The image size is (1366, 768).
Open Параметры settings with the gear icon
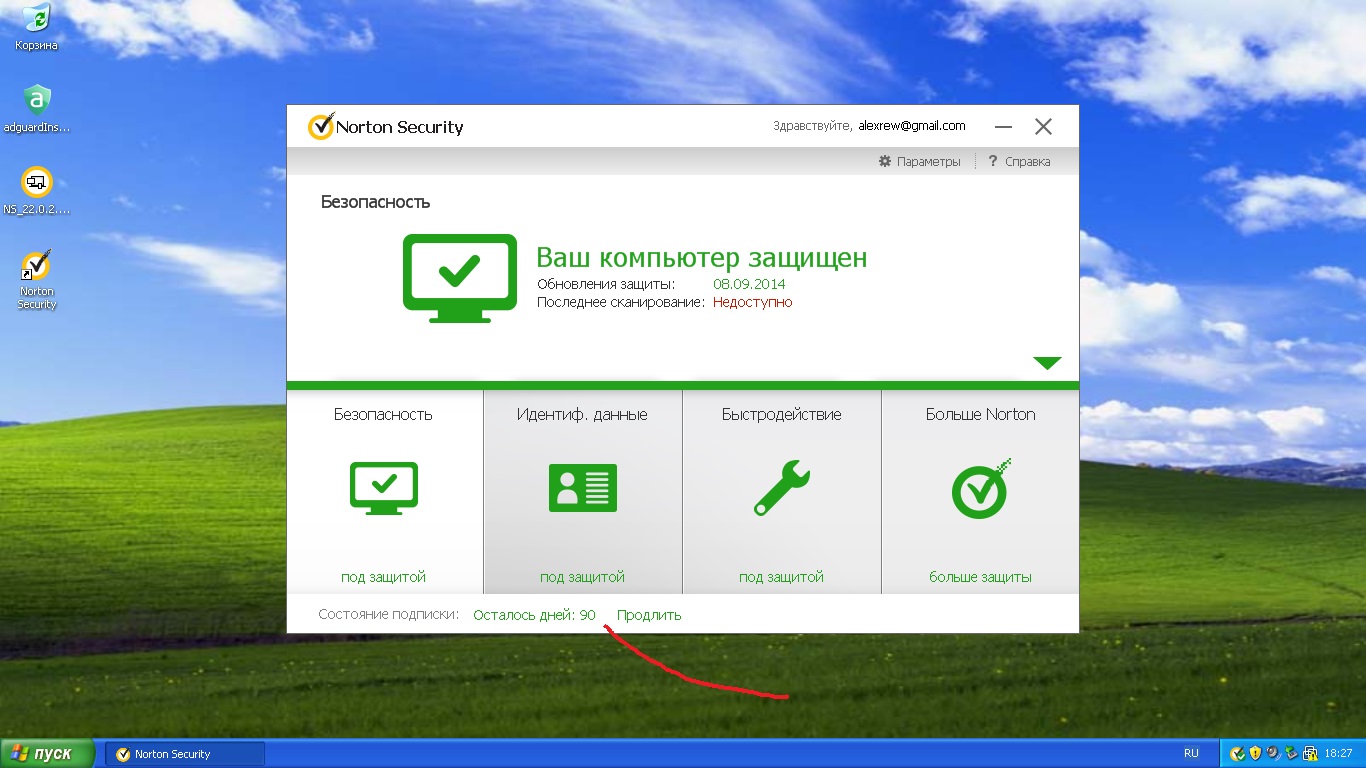pos(919,161)
